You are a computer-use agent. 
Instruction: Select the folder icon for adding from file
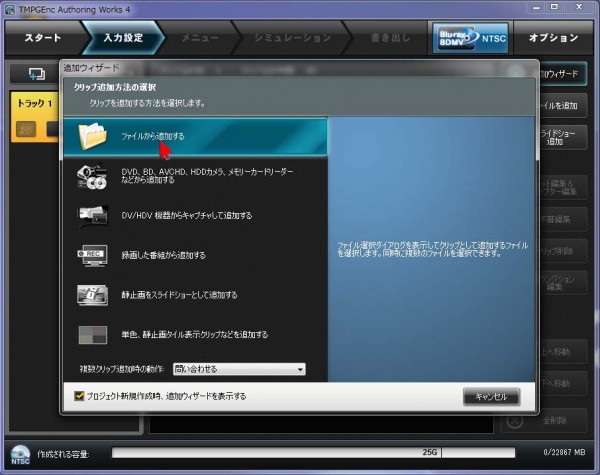[x=92, y=137]
